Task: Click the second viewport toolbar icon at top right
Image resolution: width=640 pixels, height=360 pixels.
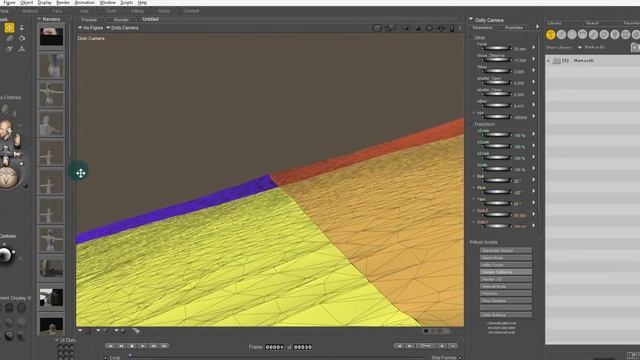Action: pyautogui.click(x=391, y=28)
